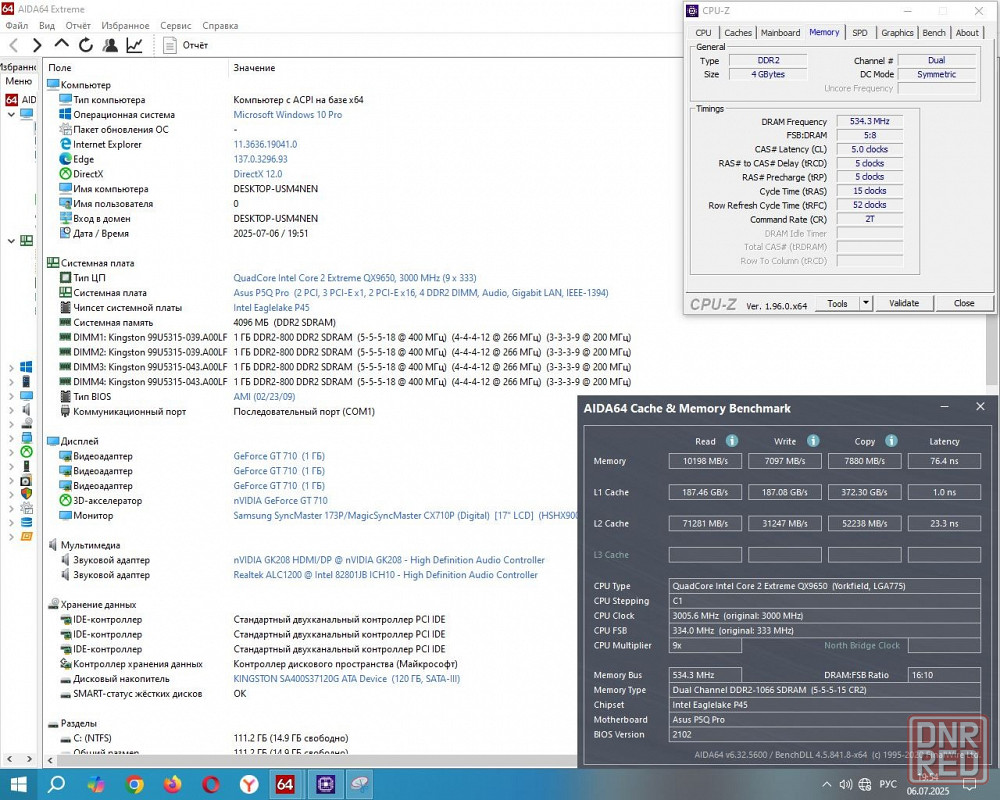This screenshot has width=1000, height=800.
Task: Open the Файл menu
Action: [17, 26]
